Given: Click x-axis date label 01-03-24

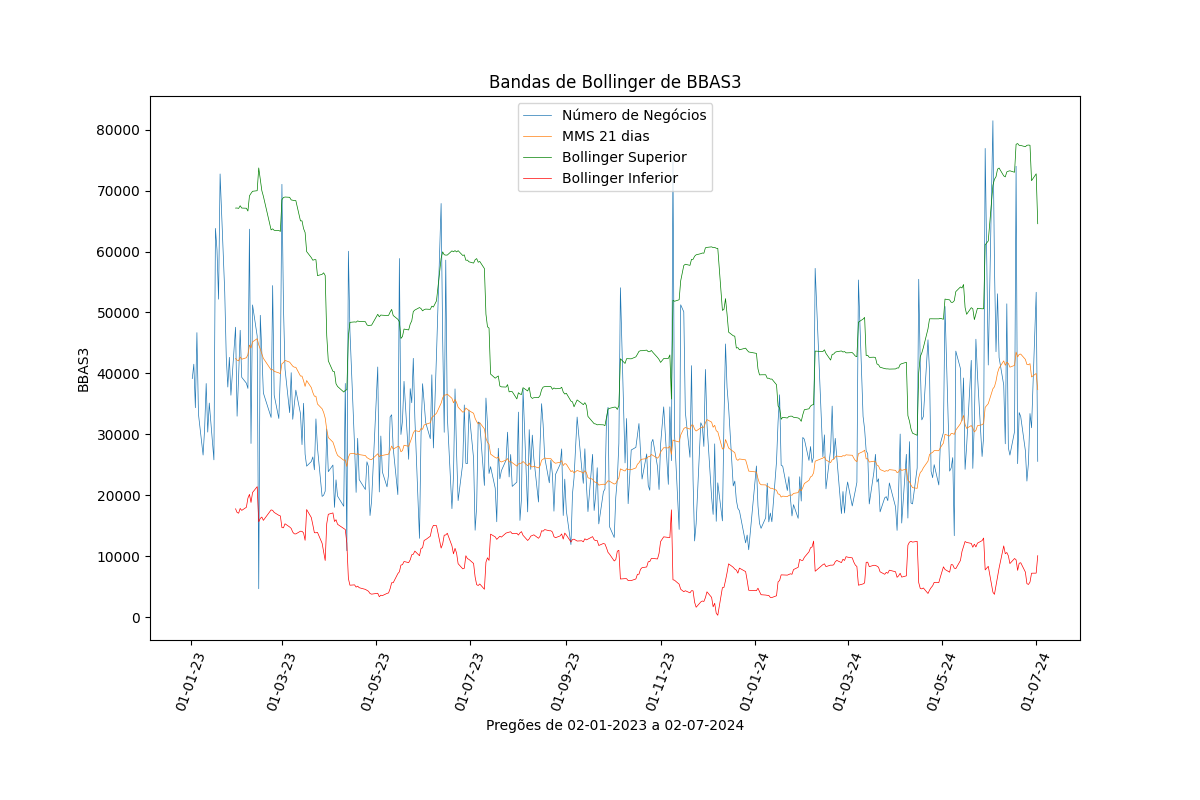Looking at the screenshot, I should pyautogui.click(x=846, y=681).
